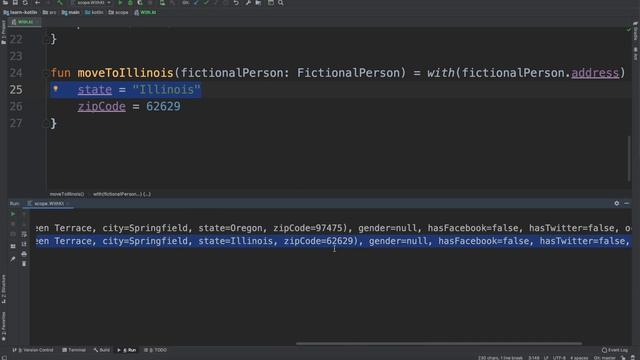Select main in the navigation breadcrumb
The width and height of the screenshot is (640, 360).
click(x=71, y=12)
